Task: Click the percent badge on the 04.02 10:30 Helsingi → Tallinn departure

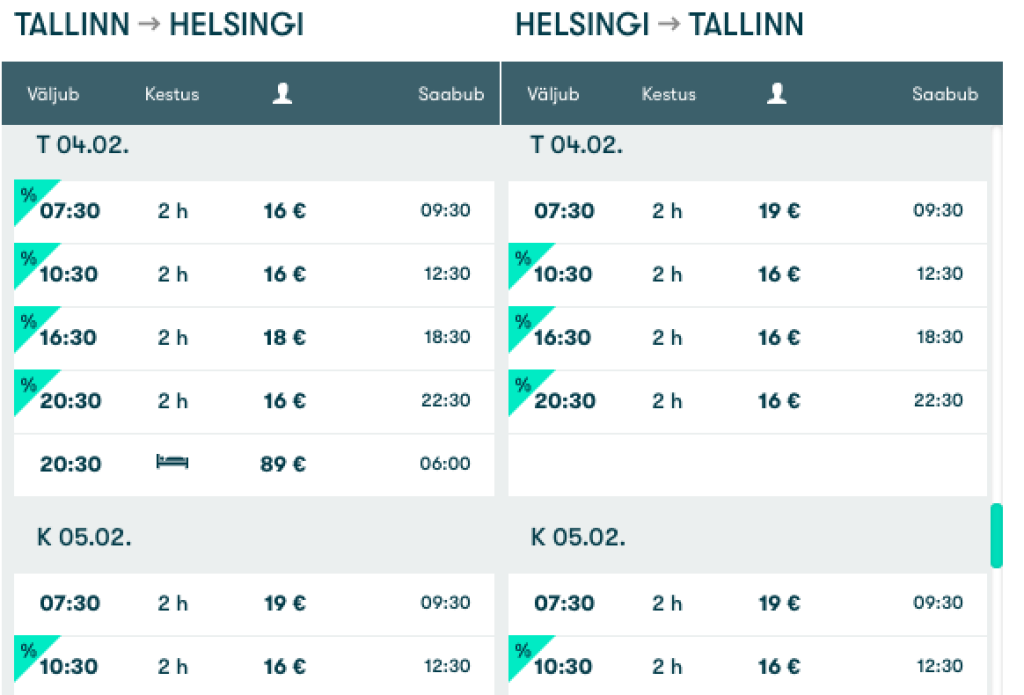Action: point(522,257)
